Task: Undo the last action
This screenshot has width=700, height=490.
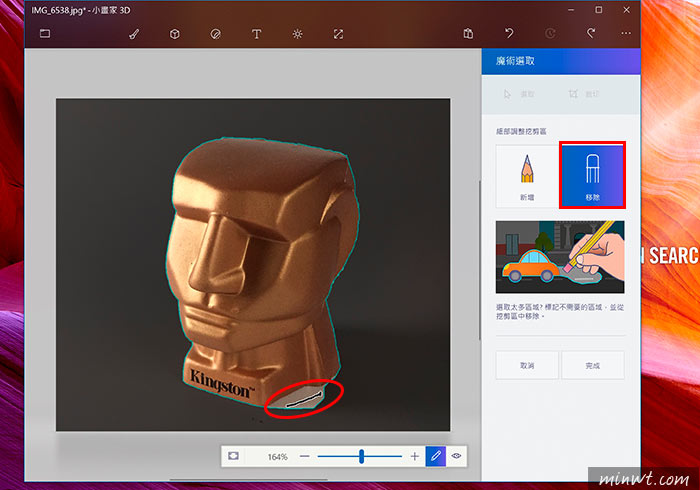Action: 509,33
